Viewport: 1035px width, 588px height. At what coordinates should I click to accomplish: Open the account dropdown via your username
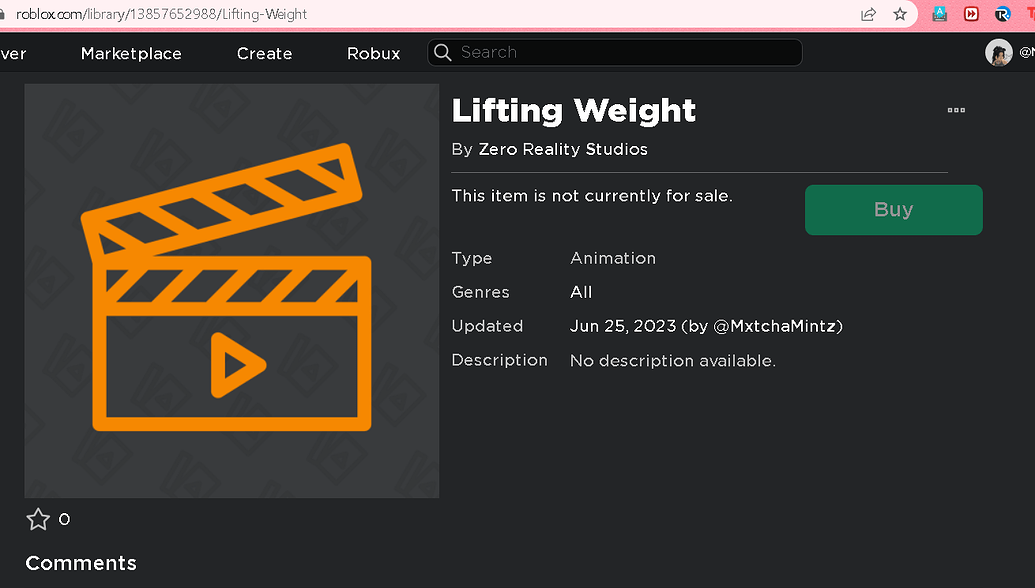(x=1028, y=52)
